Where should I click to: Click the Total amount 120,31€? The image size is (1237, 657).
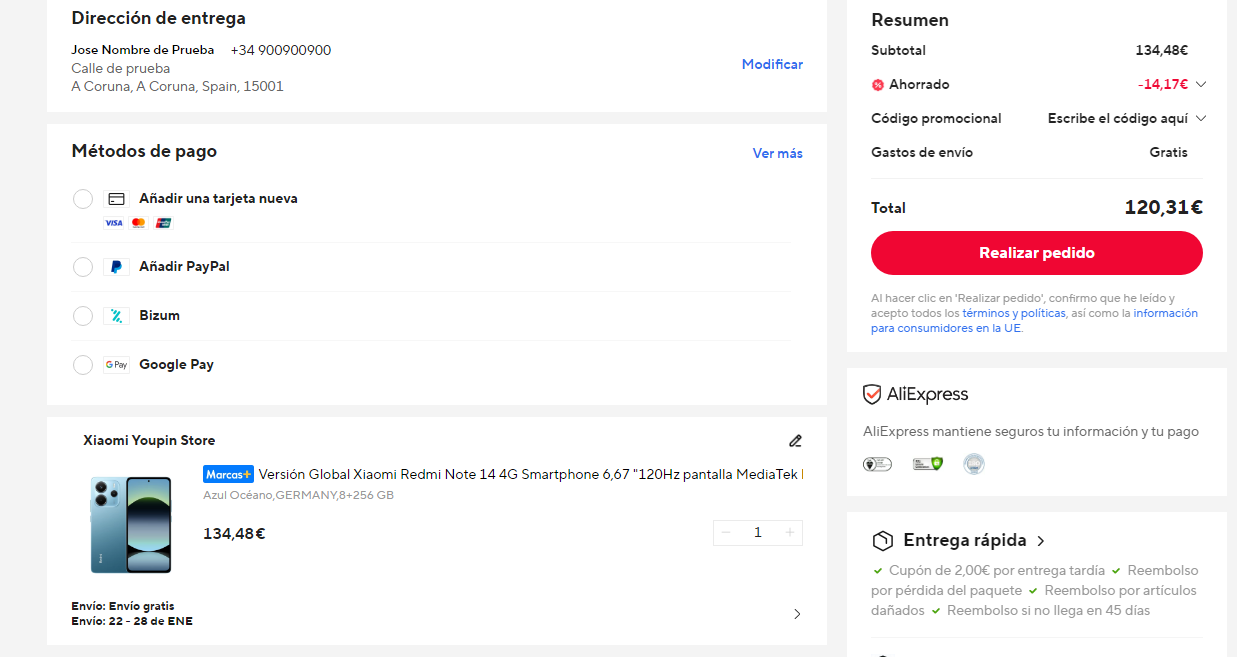[1163, 208]
